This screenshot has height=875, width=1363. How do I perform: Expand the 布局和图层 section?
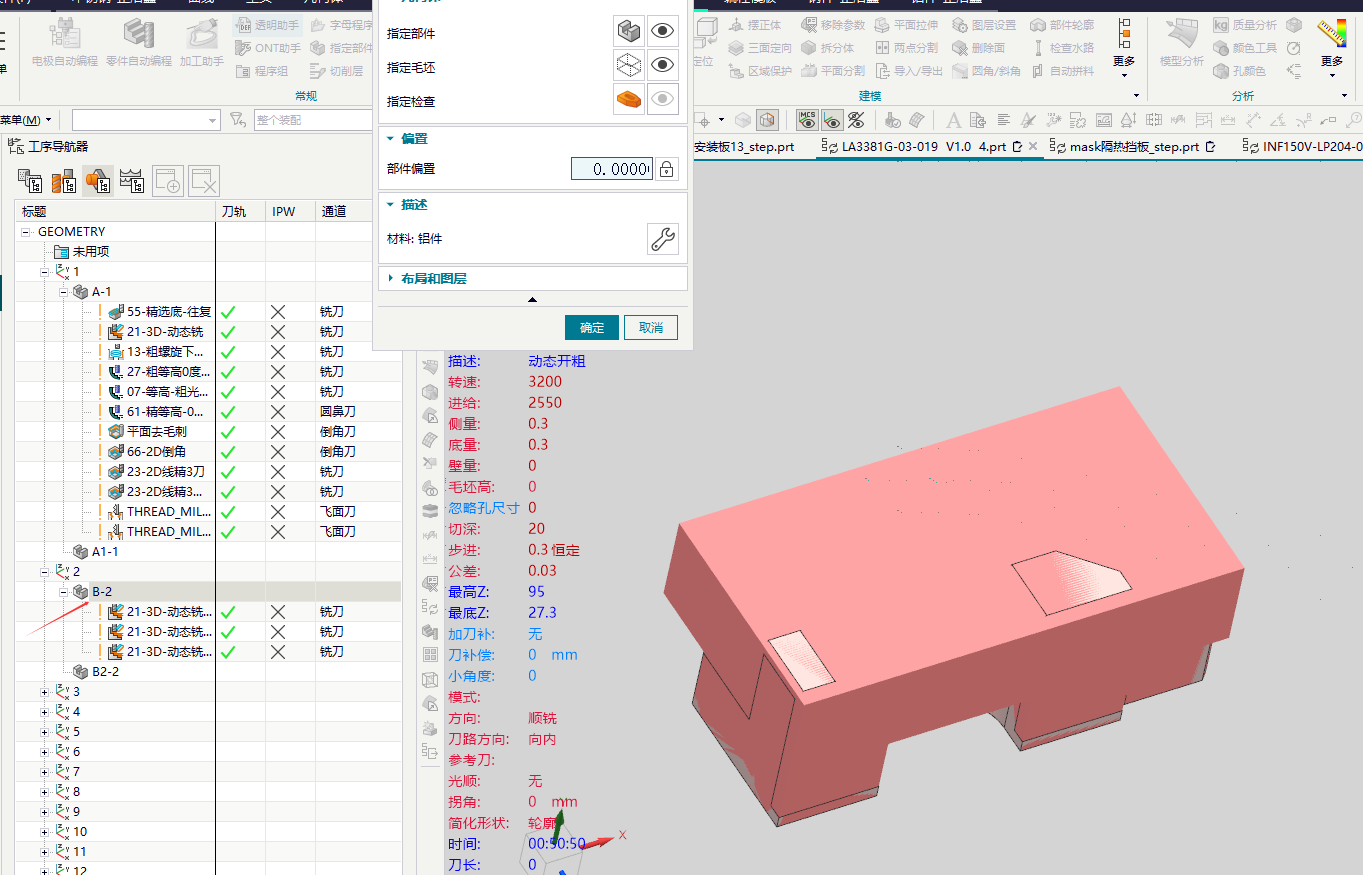[x=391, y=279]
